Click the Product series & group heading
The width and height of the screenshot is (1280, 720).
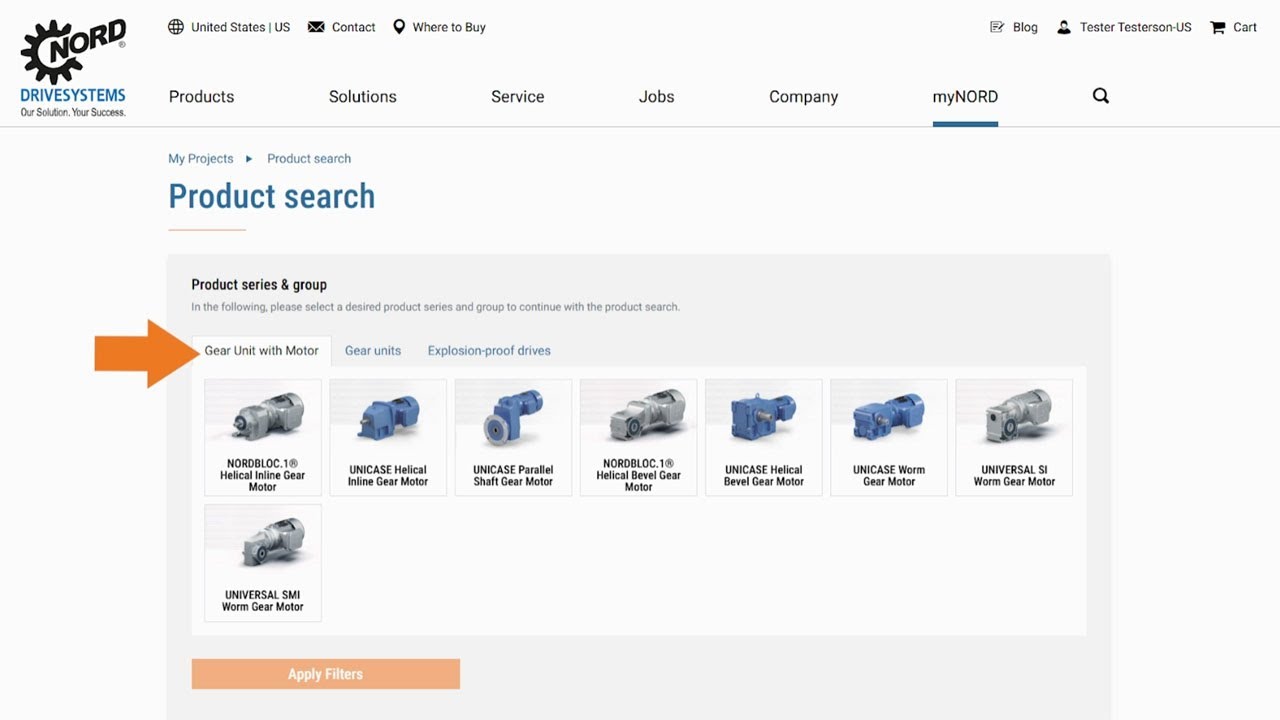coord(259,285)
